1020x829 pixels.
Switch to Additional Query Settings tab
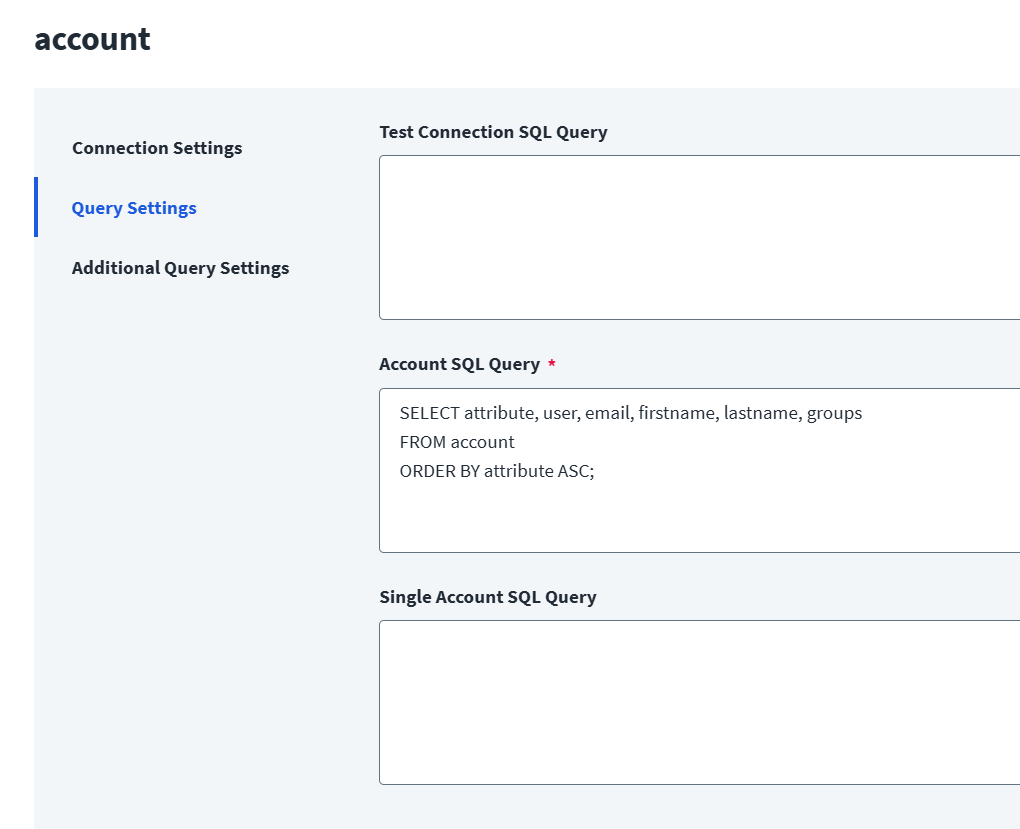pyautogui.click(x=180, y=268)
